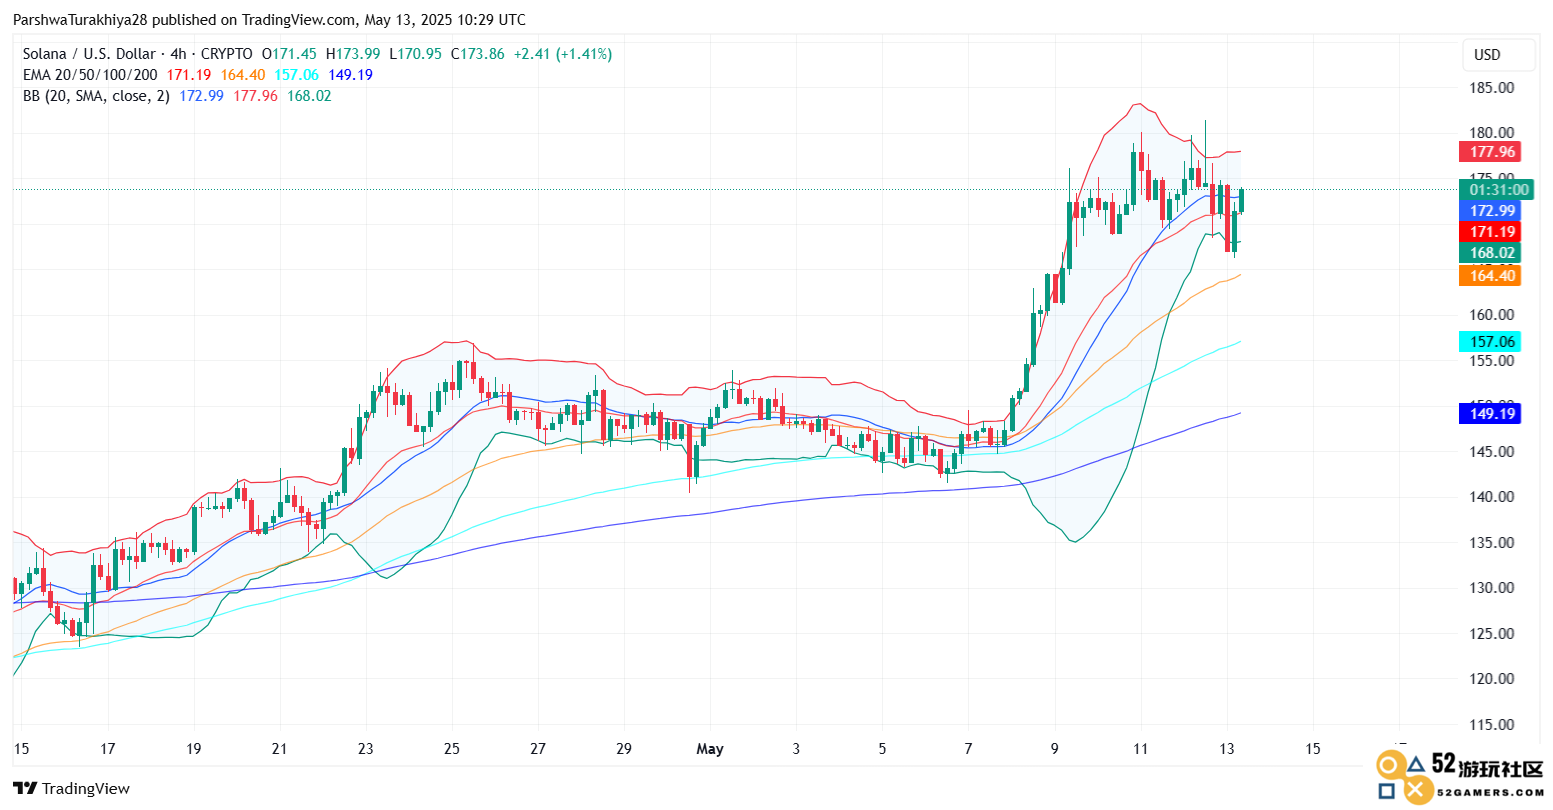Click the USD currency button
Screen dimensions: 1553x810
[x=1498, y=55]
